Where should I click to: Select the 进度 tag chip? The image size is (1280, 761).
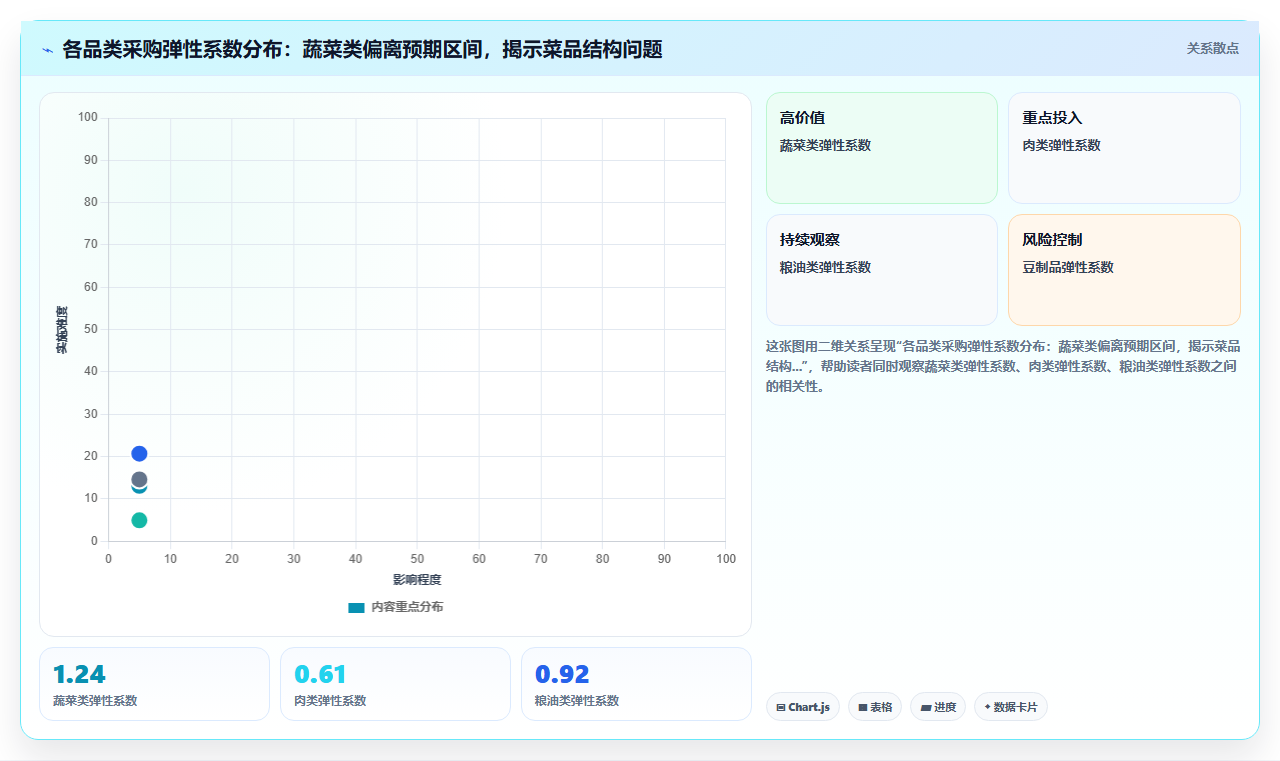[938, 707]
